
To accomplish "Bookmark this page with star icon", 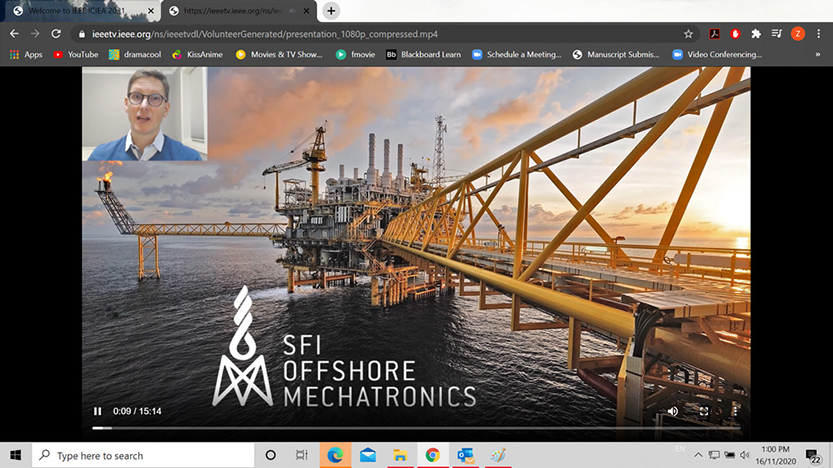I will (688, 34).
